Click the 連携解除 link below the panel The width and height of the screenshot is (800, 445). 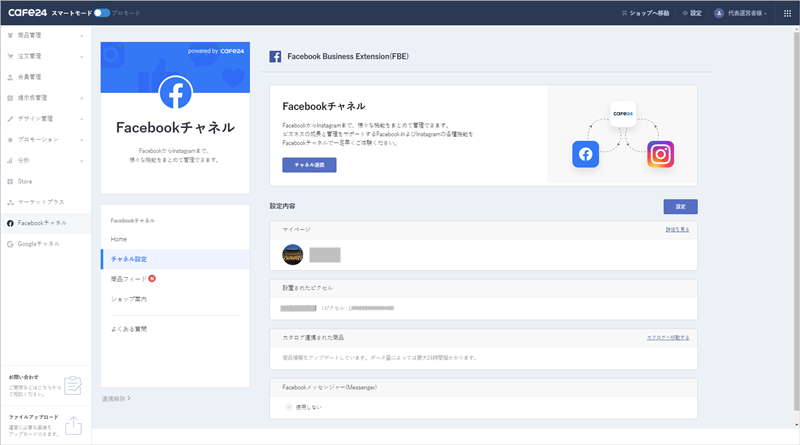click(116, 399)
